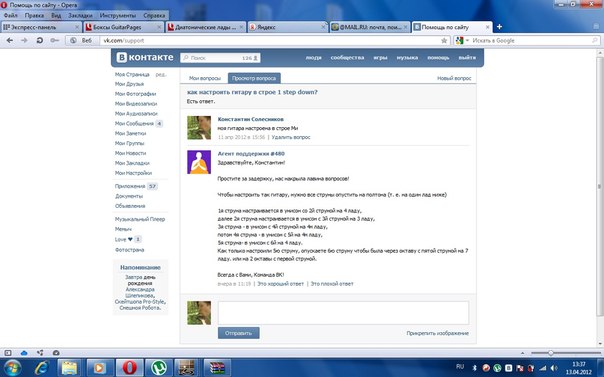This screenshot has height=377, width=604.
Task: Select the Просмотр вопроса tab
Action: click(254, 78)
